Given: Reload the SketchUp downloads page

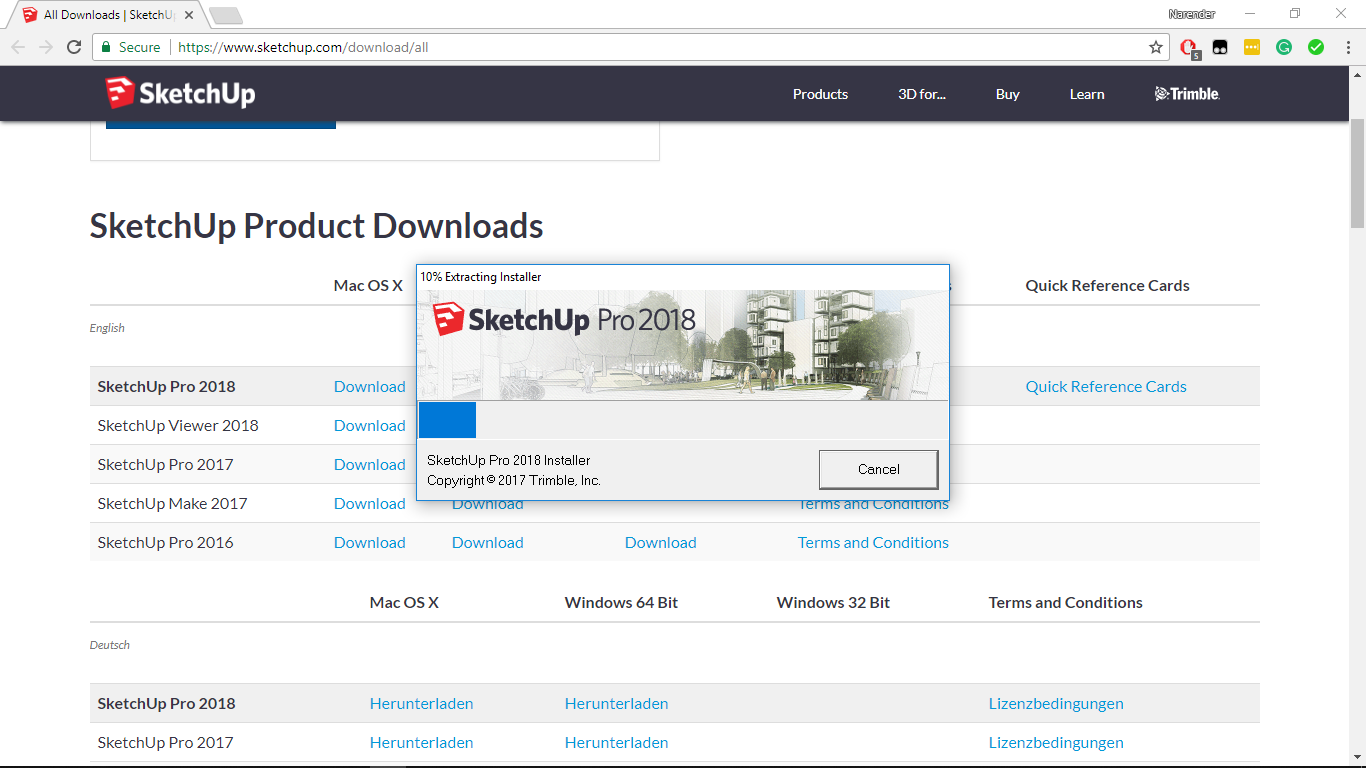Looking at the screenshot, I should (x=74, y=47).
